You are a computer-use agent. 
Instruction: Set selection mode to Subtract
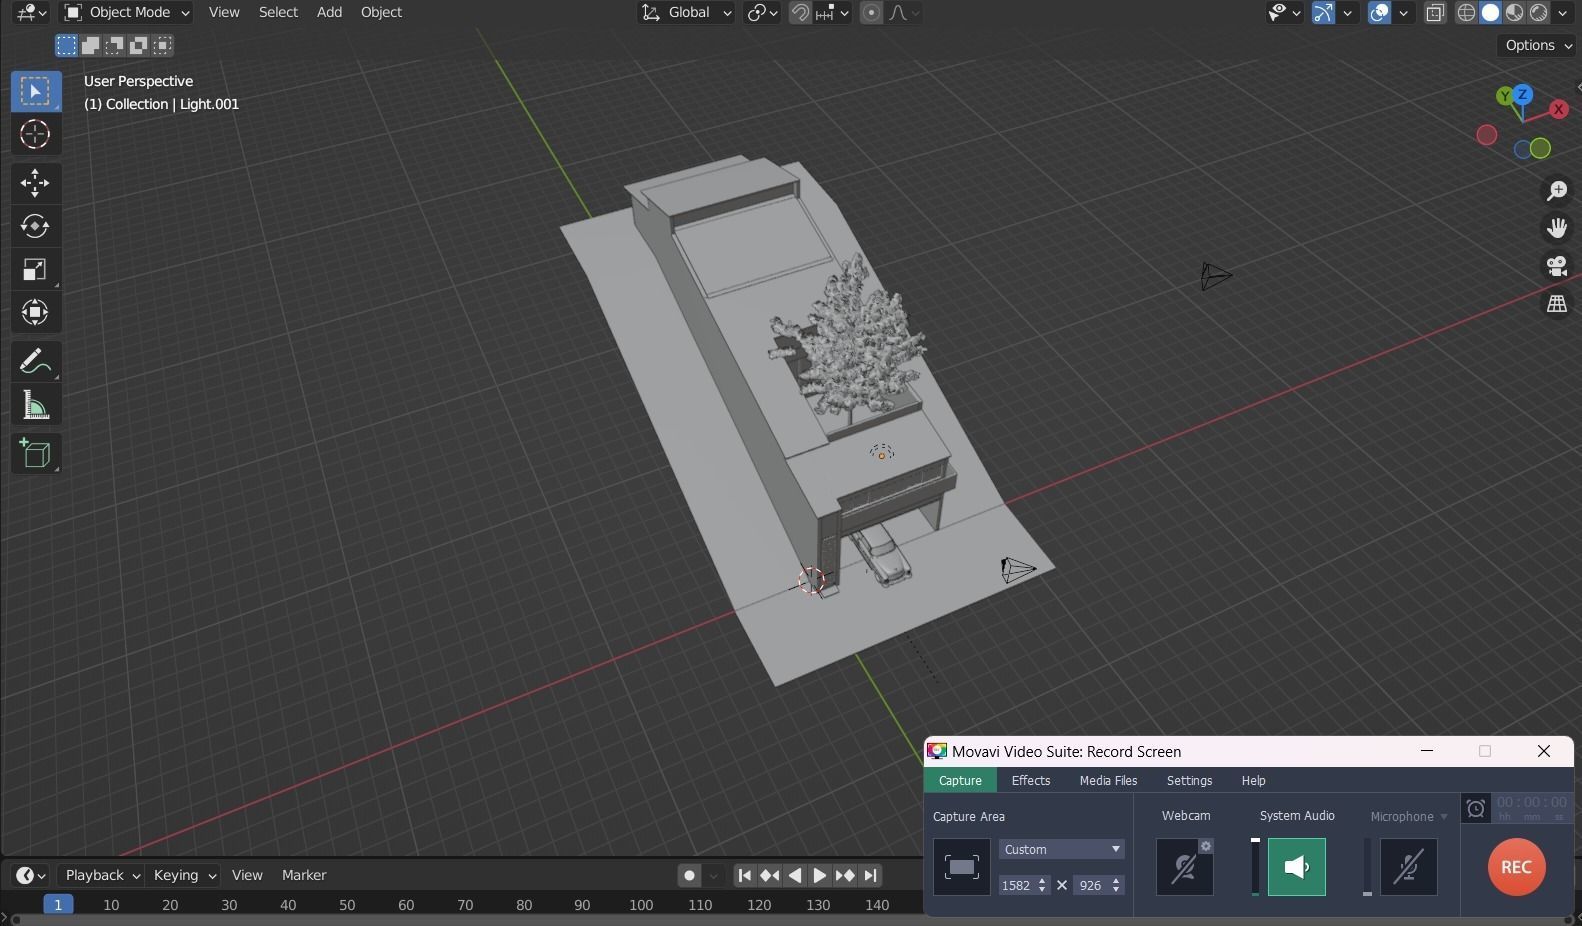point(114,45)
